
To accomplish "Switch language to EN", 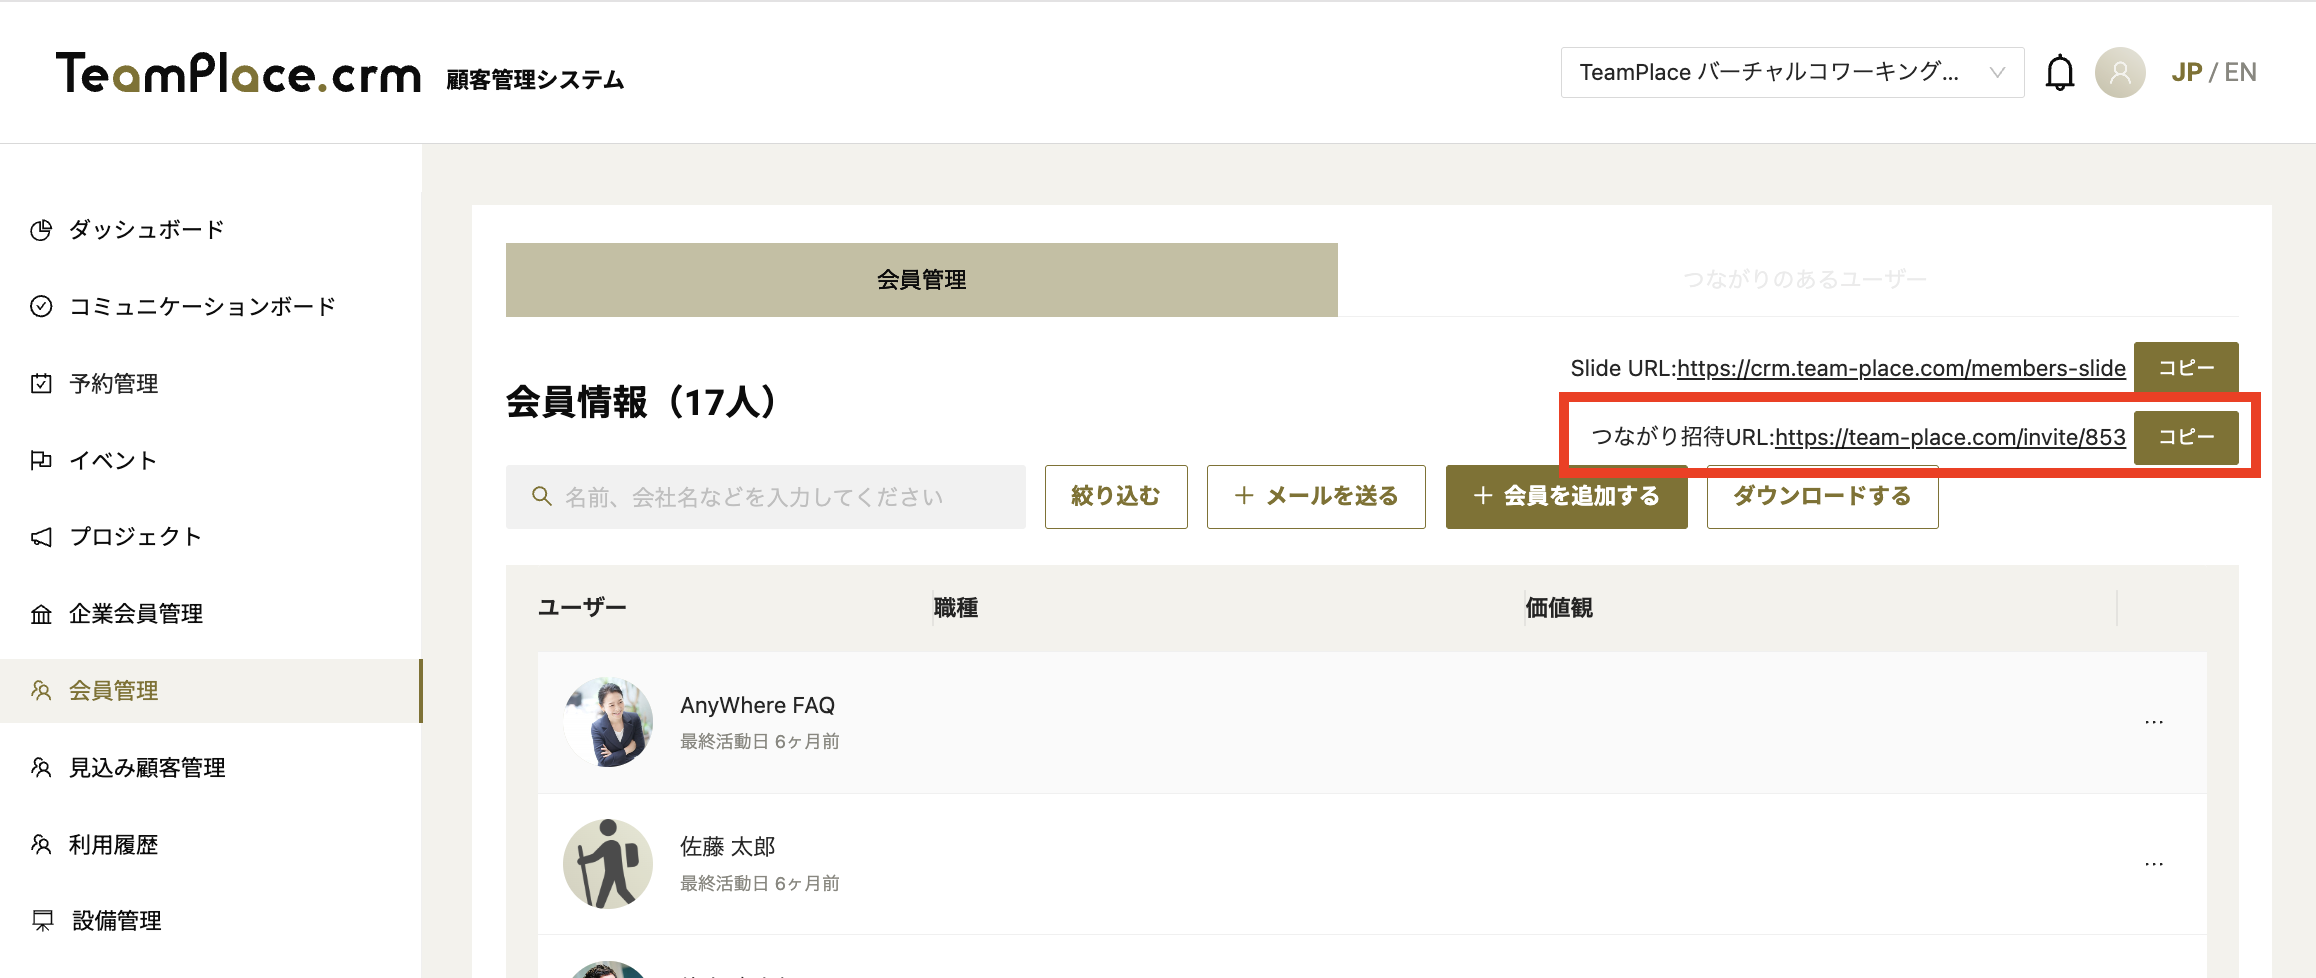I will click(2240, 72).
